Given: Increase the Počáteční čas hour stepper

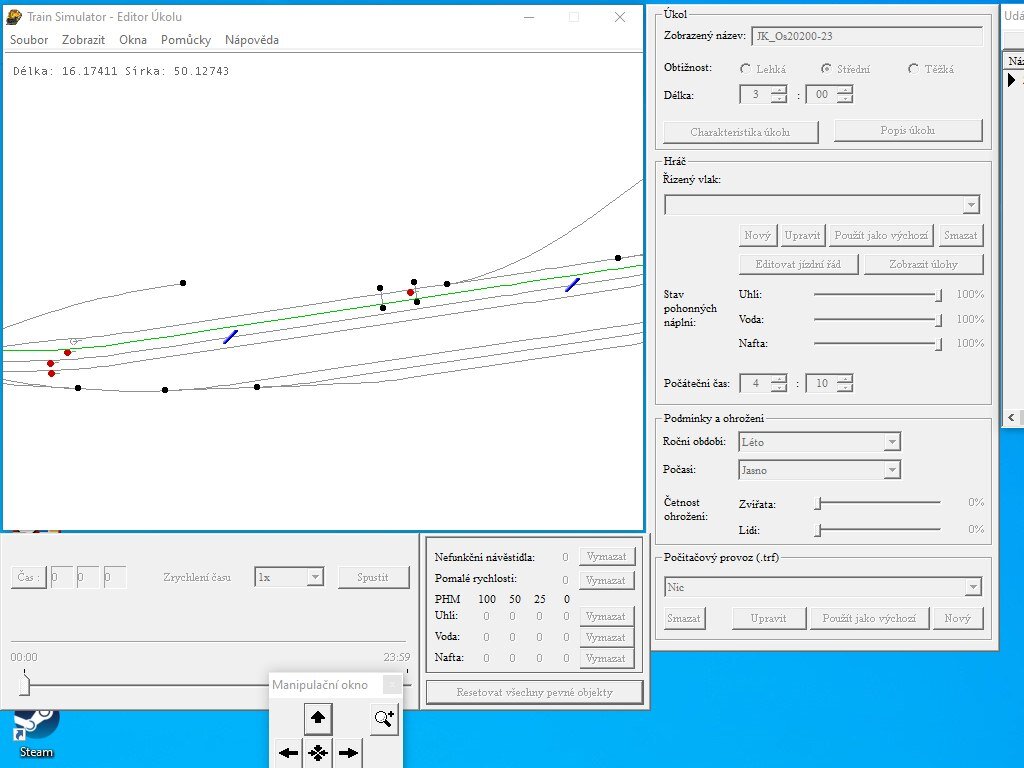Looking at the screenshot, I should [x=778, y=379].
